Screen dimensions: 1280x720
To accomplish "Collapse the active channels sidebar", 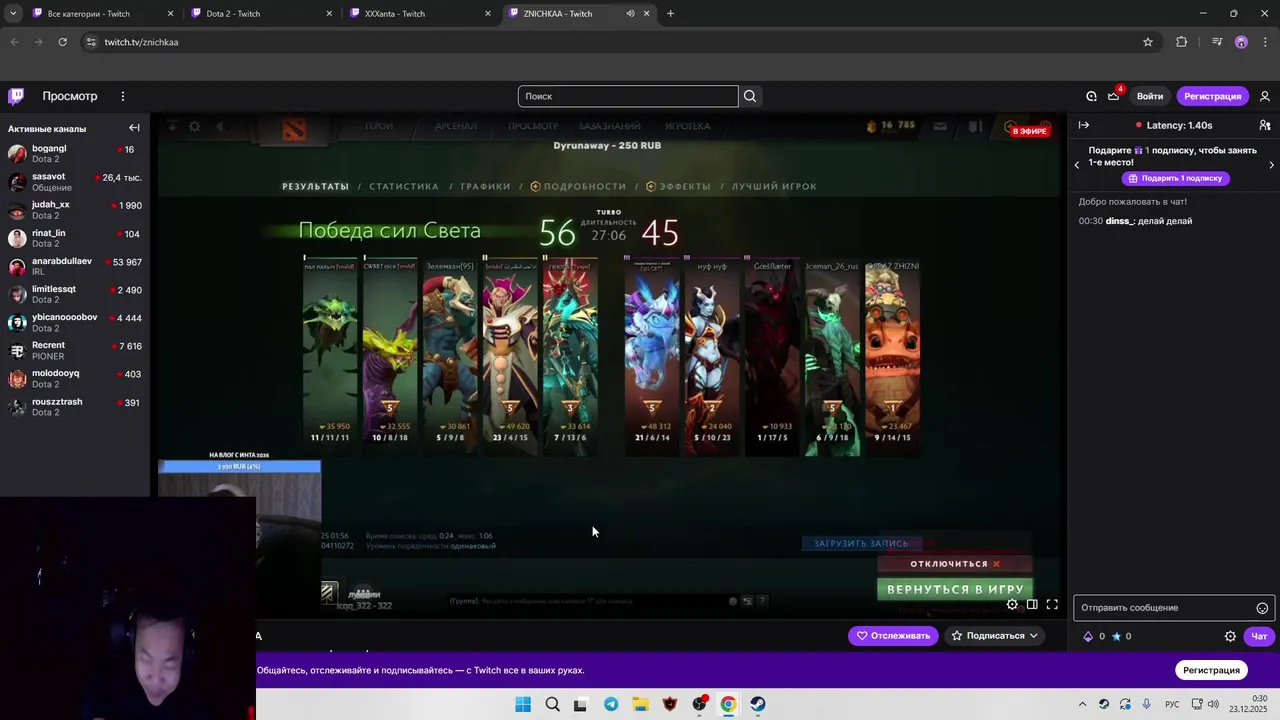I will [x=134, y=128].
